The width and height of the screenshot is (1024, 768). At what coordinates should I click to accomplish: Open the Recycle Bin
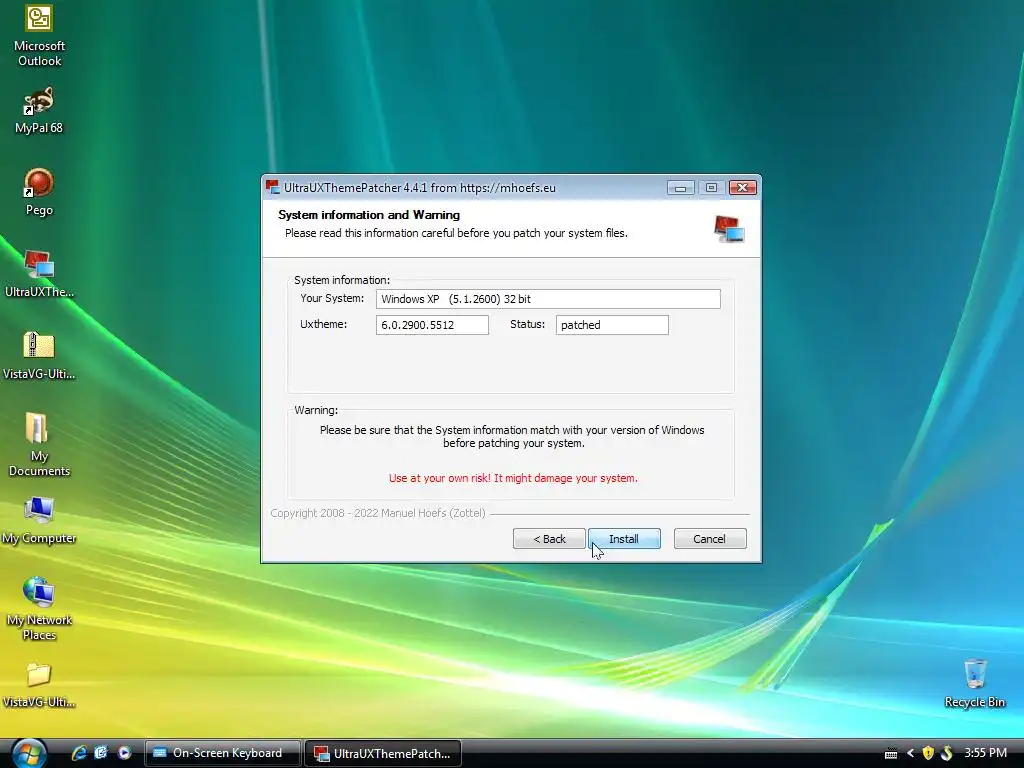coord(974,684)
